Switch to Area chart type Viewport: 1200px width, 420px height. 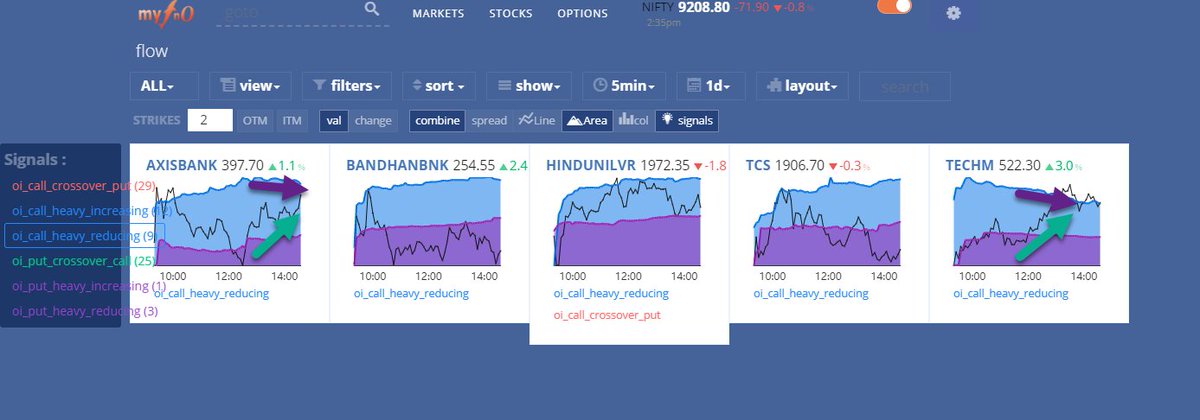(x=587, y=120)
